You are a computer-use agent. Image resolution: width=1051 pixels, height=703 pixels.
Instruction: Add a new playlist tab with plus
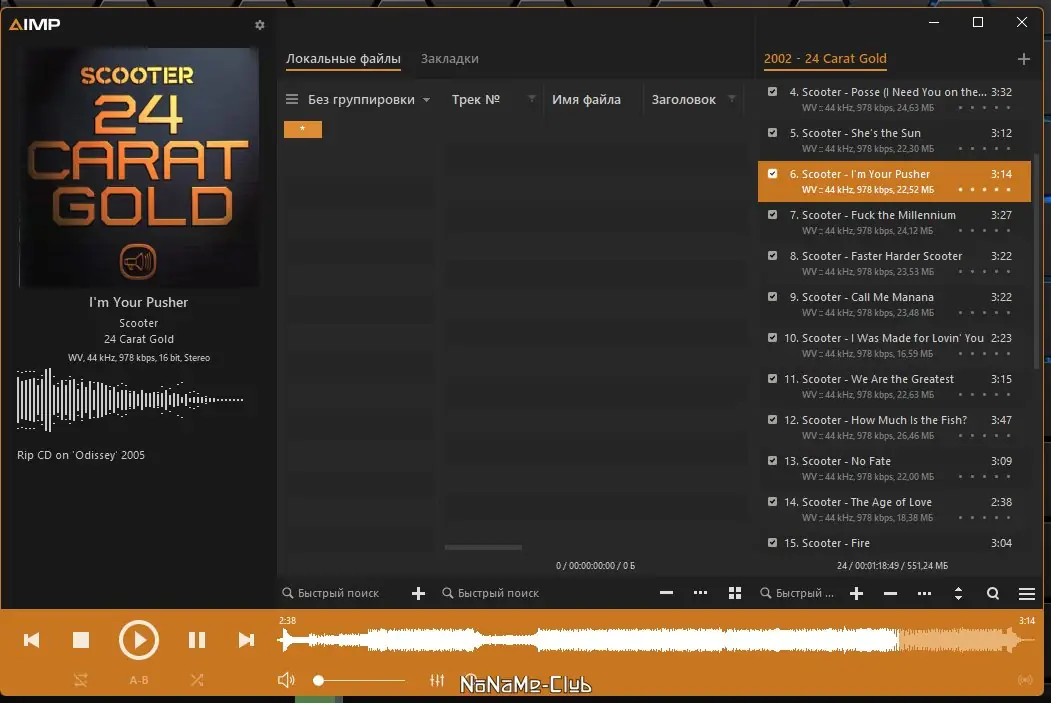tap(1024, 59)
